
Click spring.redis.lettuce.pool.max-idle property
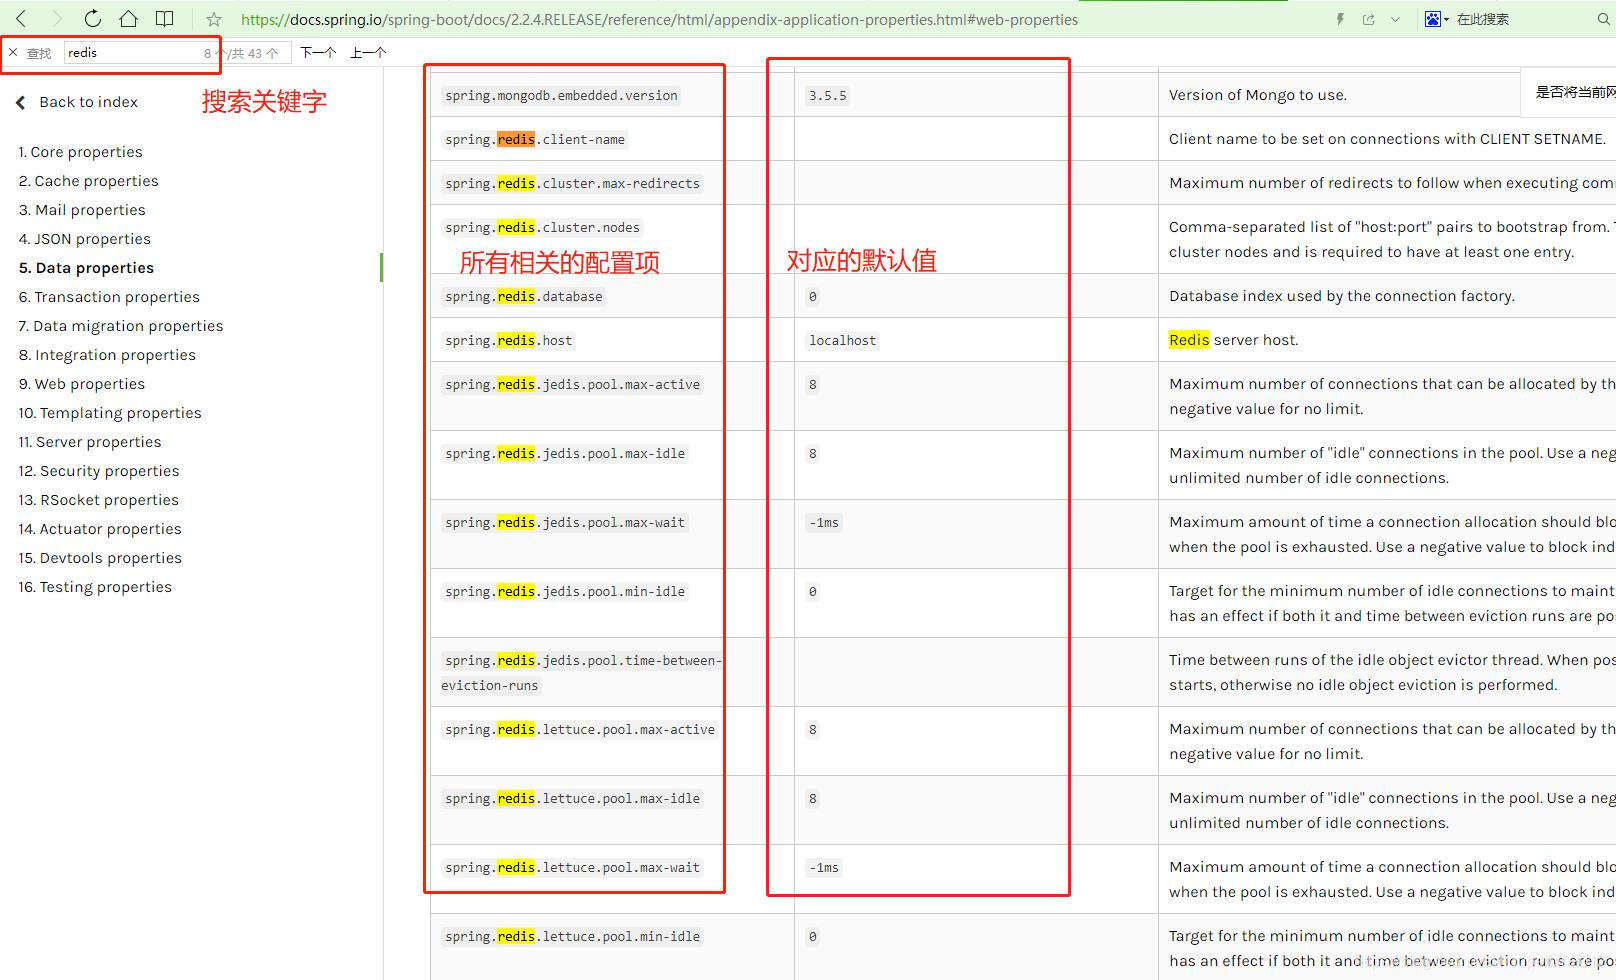click(572, 799)
